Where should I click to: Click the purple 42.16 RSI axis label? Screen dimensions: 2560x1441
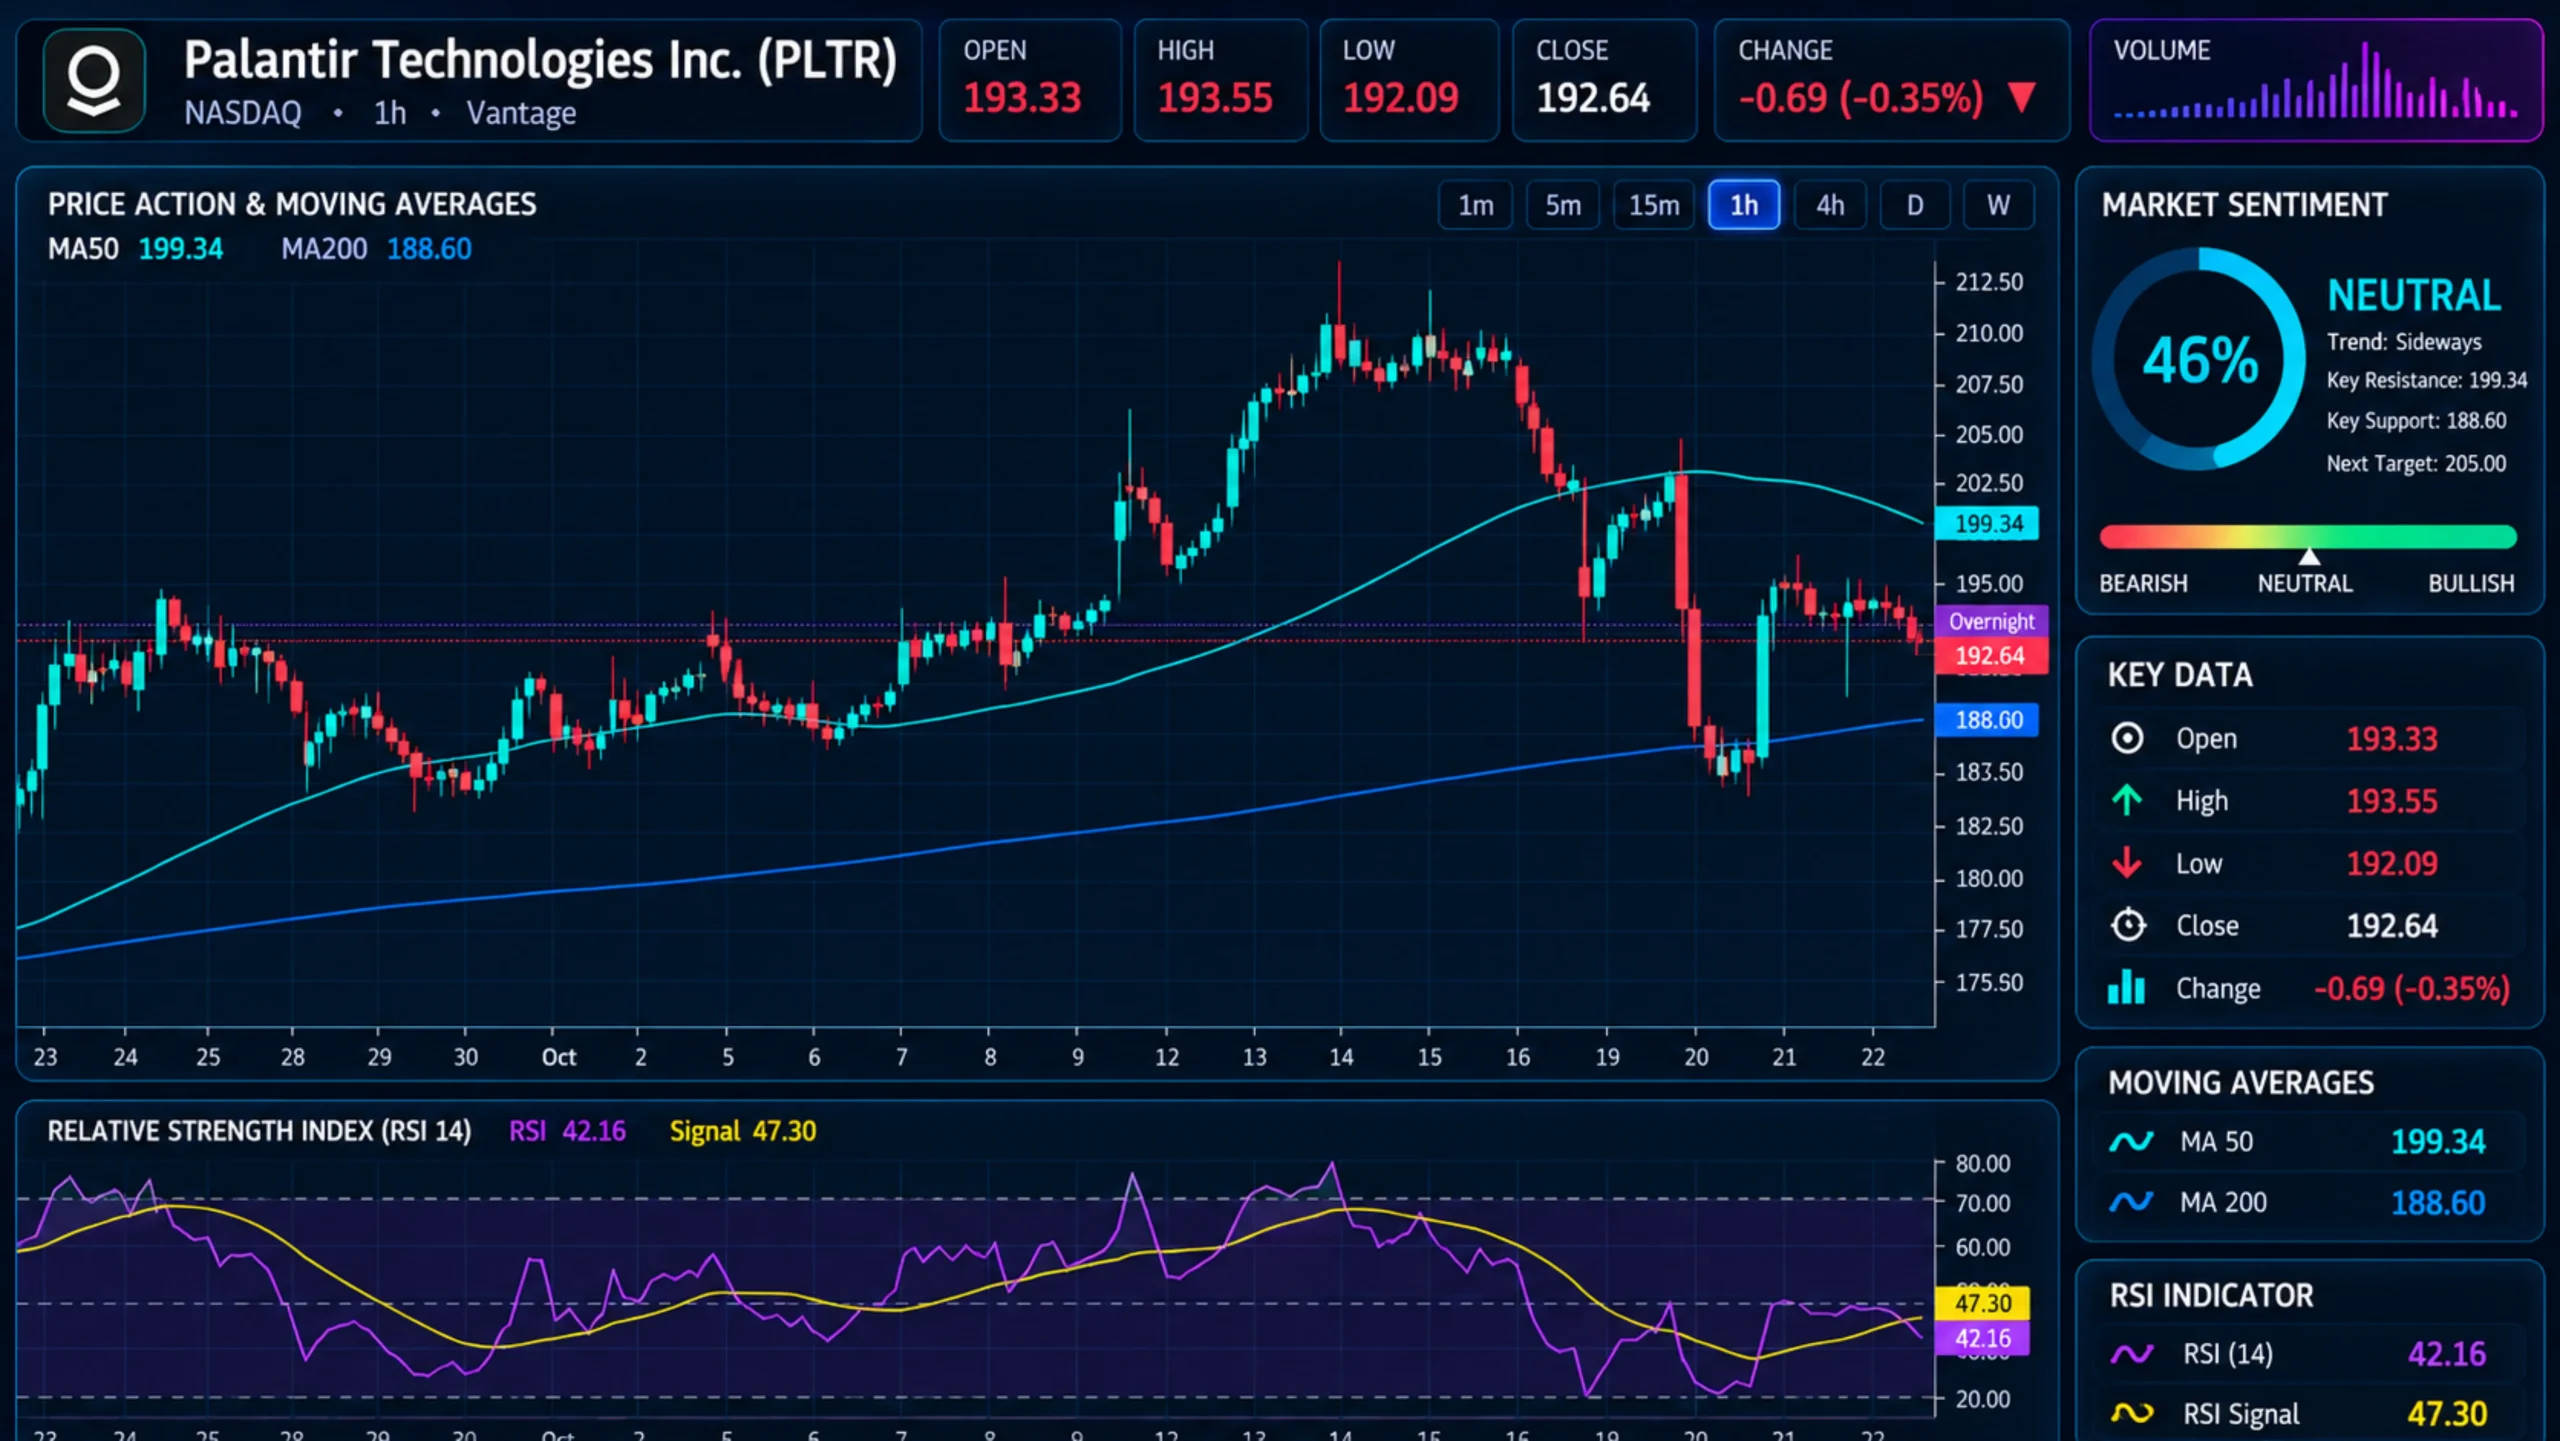tap(1982, 1339)
